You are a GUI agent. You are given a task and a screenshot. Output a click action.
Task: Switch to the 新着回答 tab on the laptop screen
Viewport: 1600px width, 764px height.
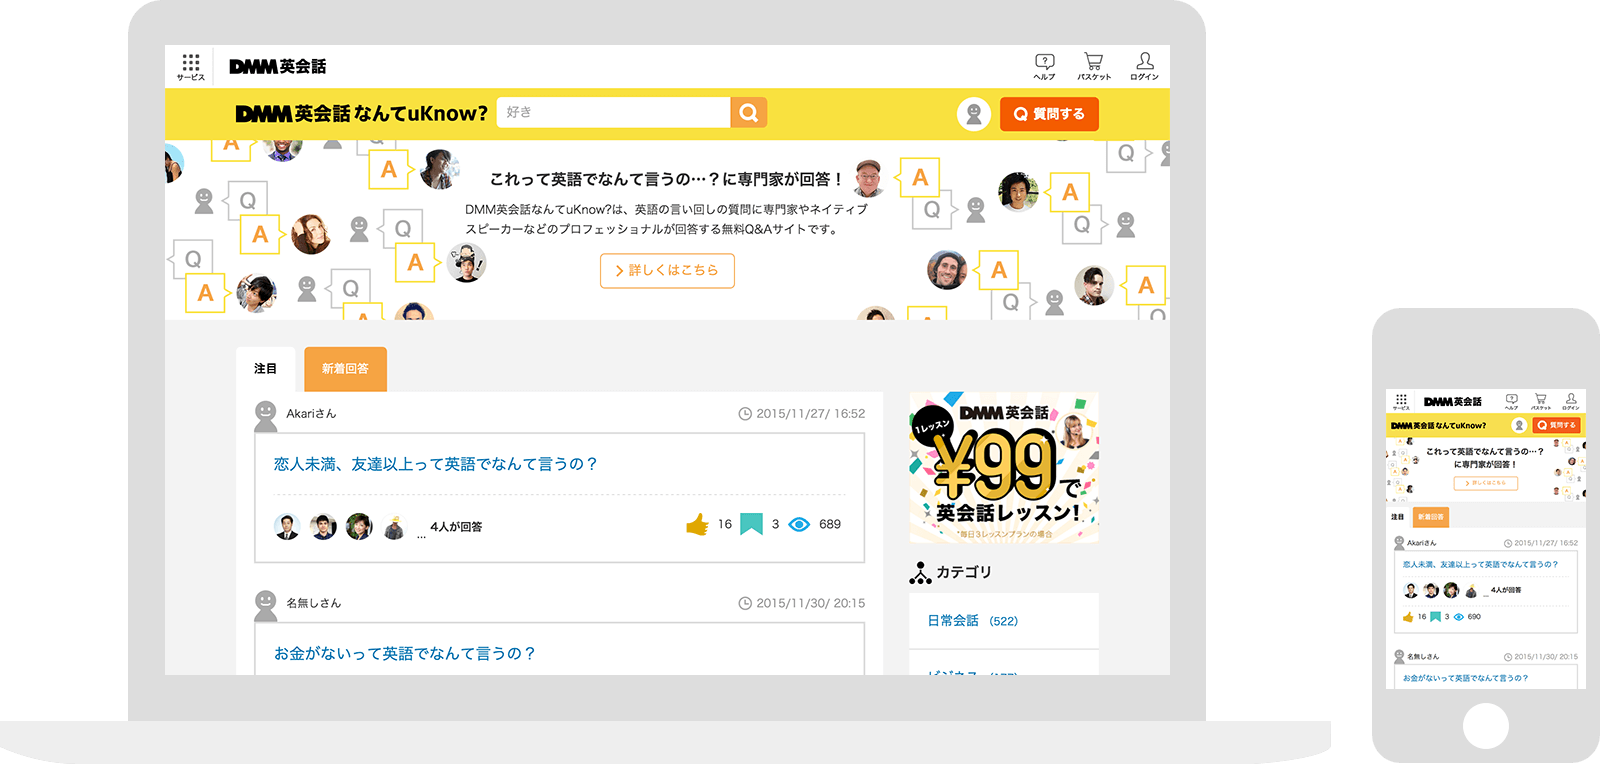(x=345, y=369)
